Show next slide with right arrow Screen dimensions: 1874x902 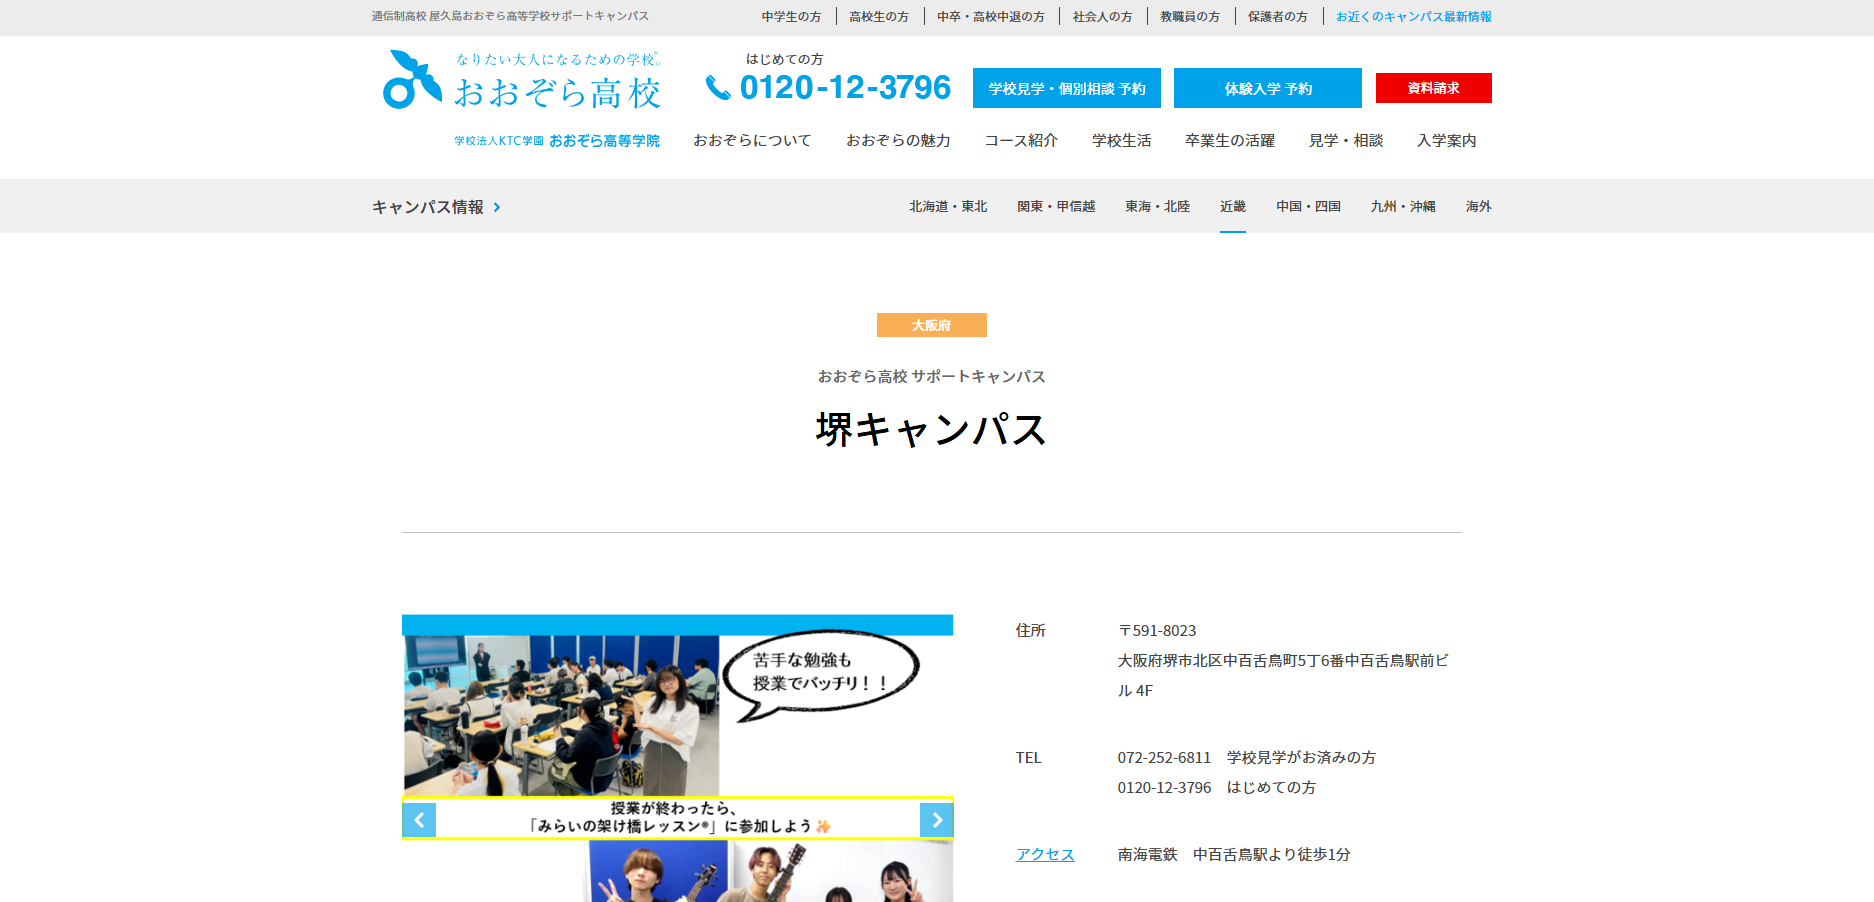click(x=936, y=820)
